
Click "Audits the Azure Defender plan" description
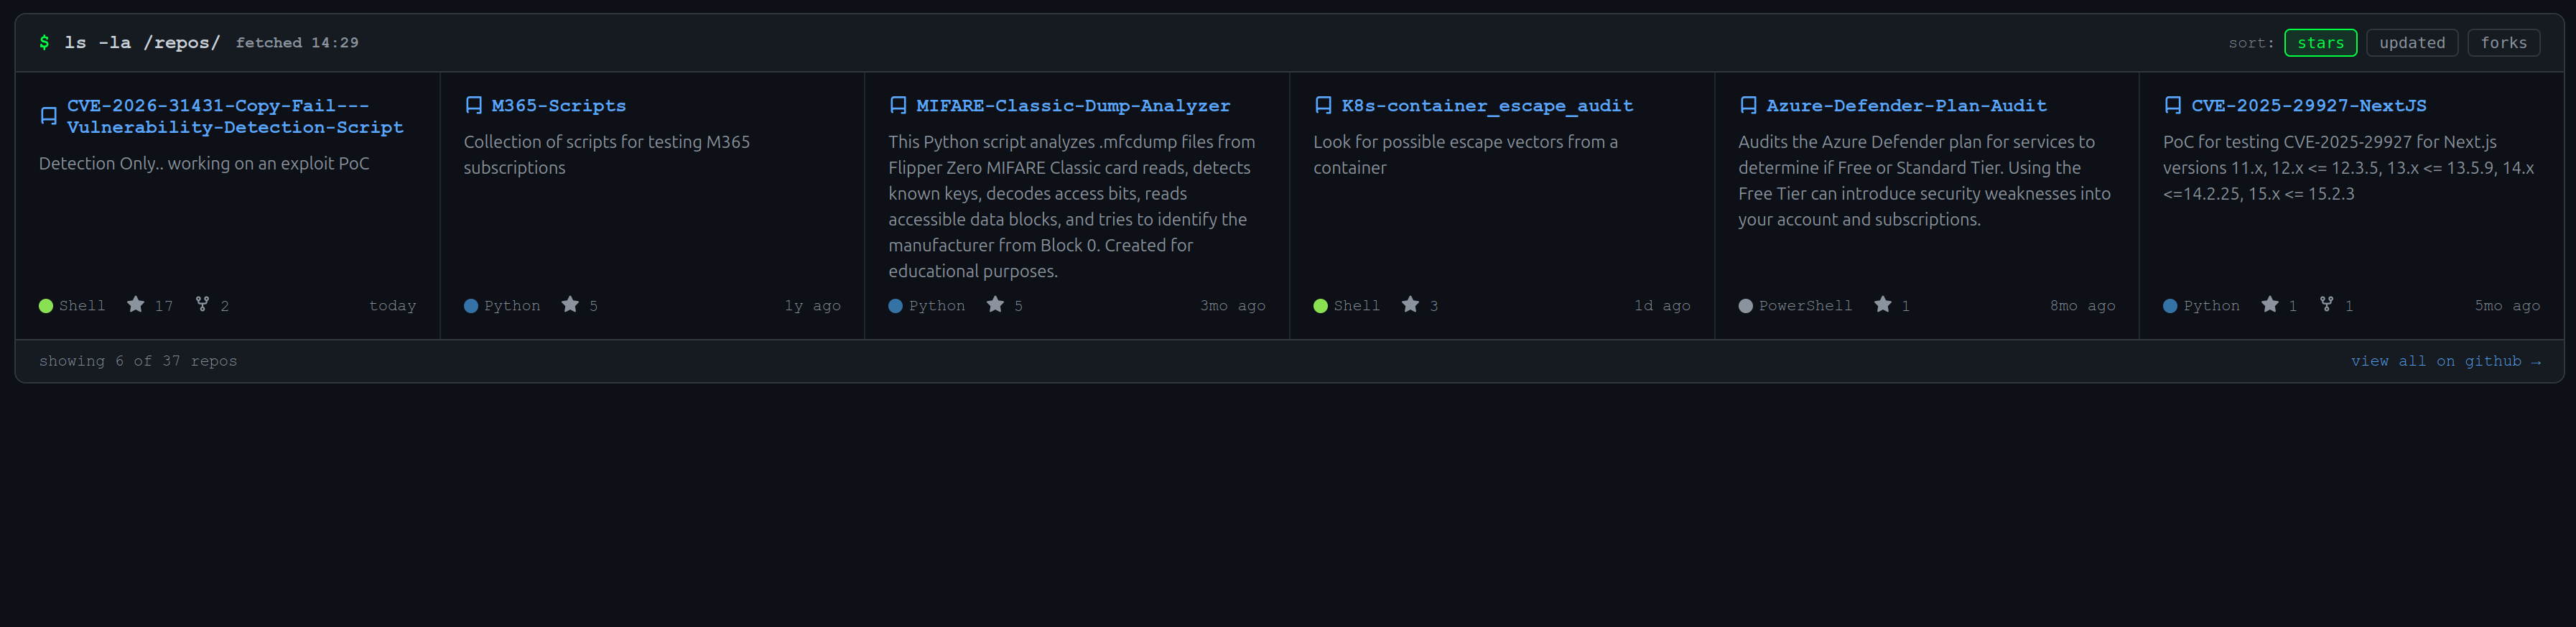point(1924,181)
